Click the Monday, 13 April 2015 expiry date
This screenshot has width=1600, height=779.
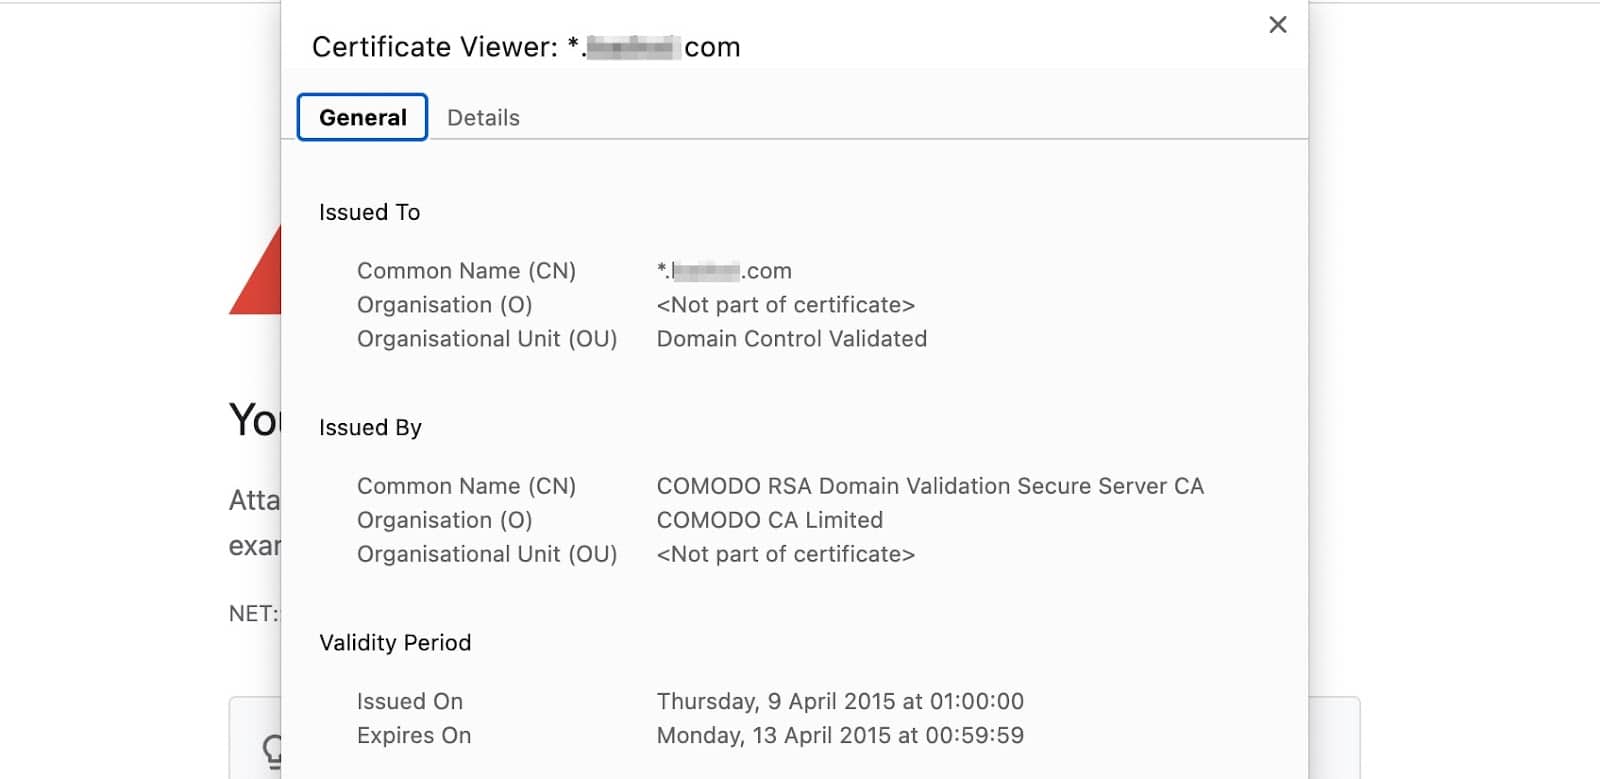click(x=840, y=736)
